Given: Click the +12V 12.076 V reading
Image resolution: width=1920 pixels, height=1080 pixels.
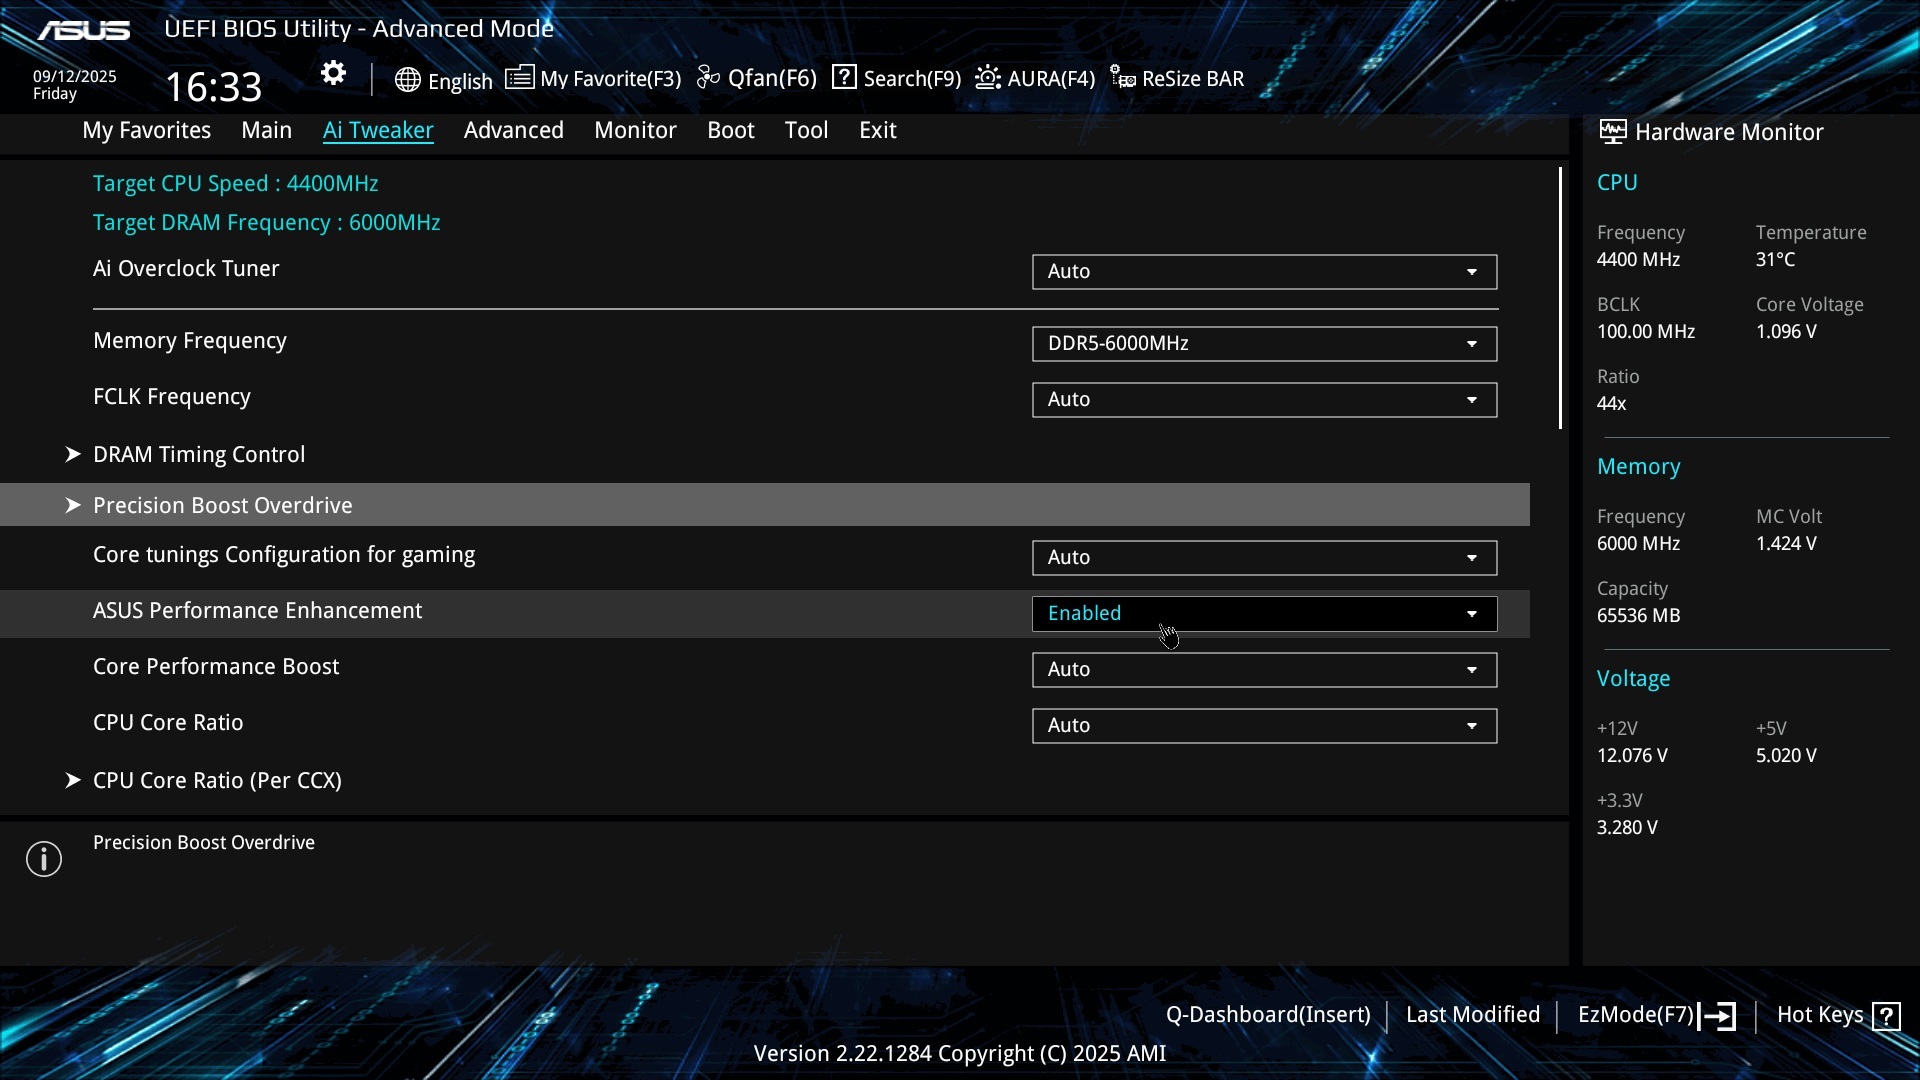Looking at the screenshot, I should [x=1632, y=756].
